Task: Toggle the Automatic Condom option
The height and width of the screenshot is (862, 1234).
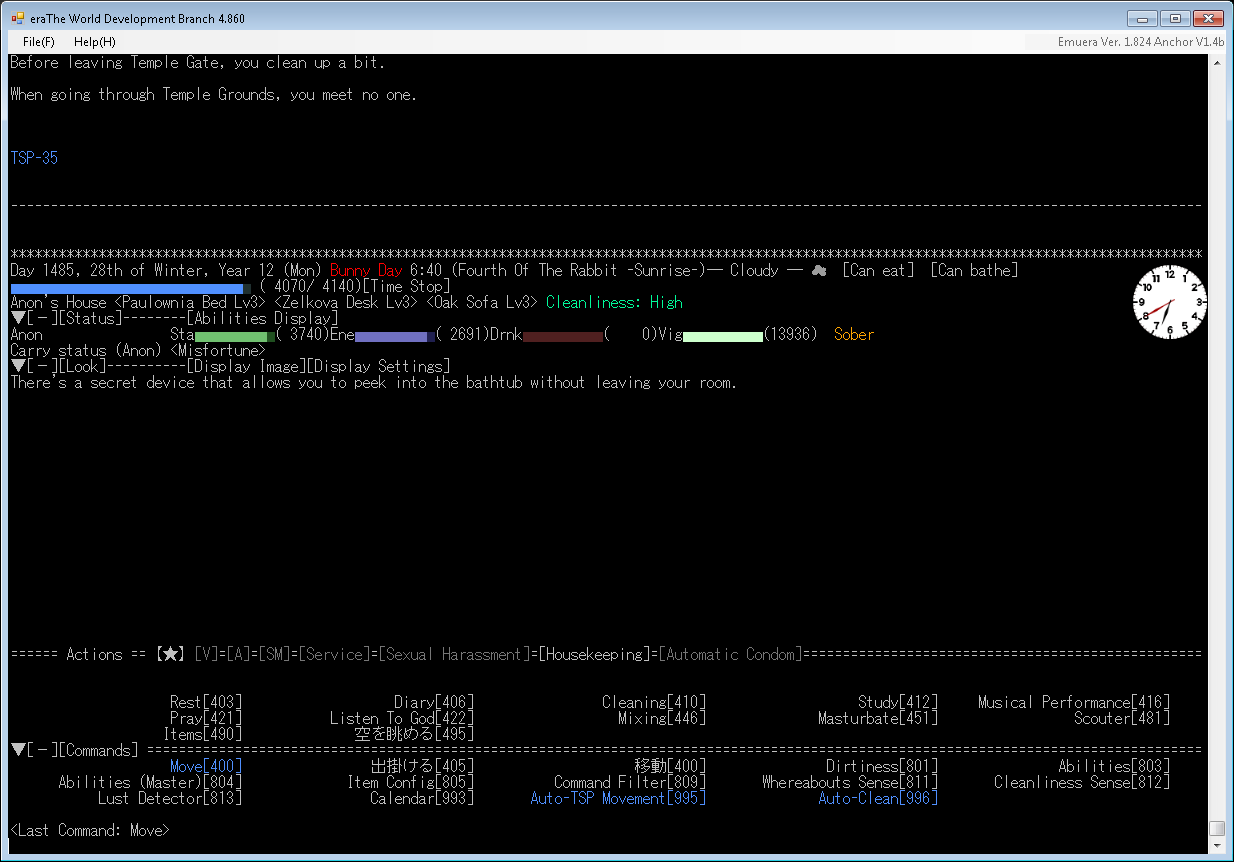Action: click(x=730, y=654)
